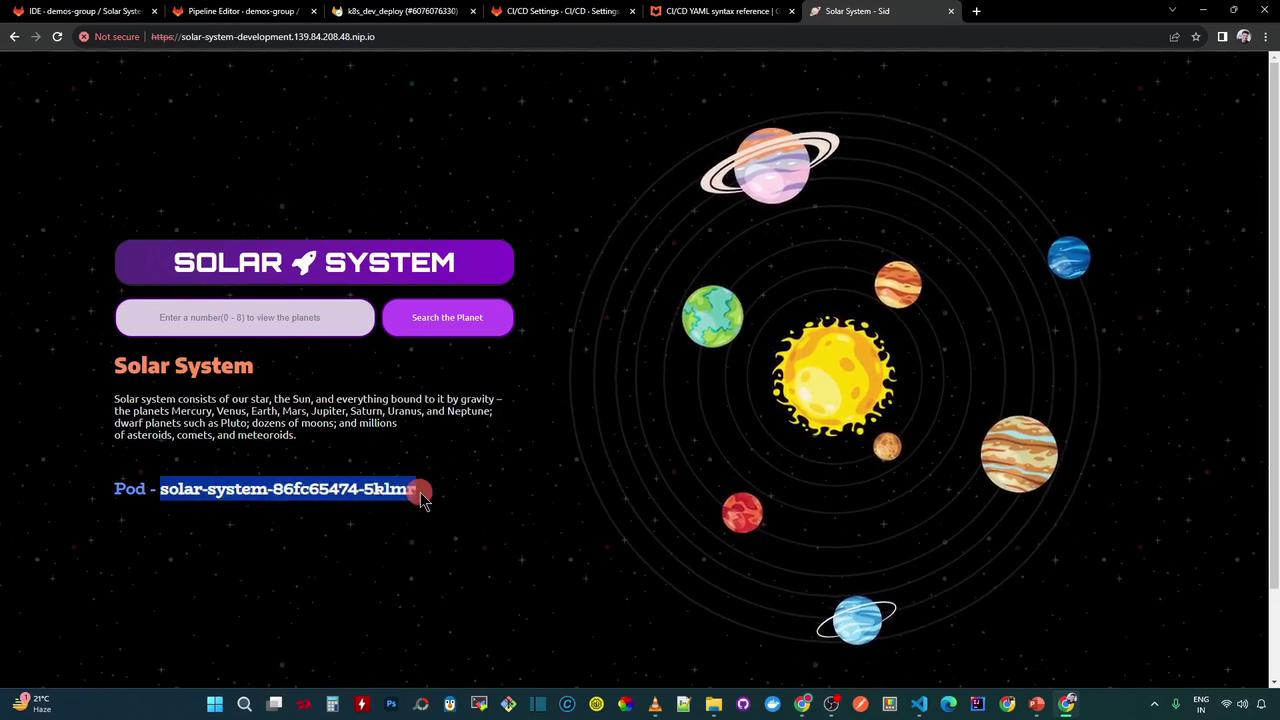Open the share page icon in the address bar
1280x720 pixels.
[x=1174, y=37]
